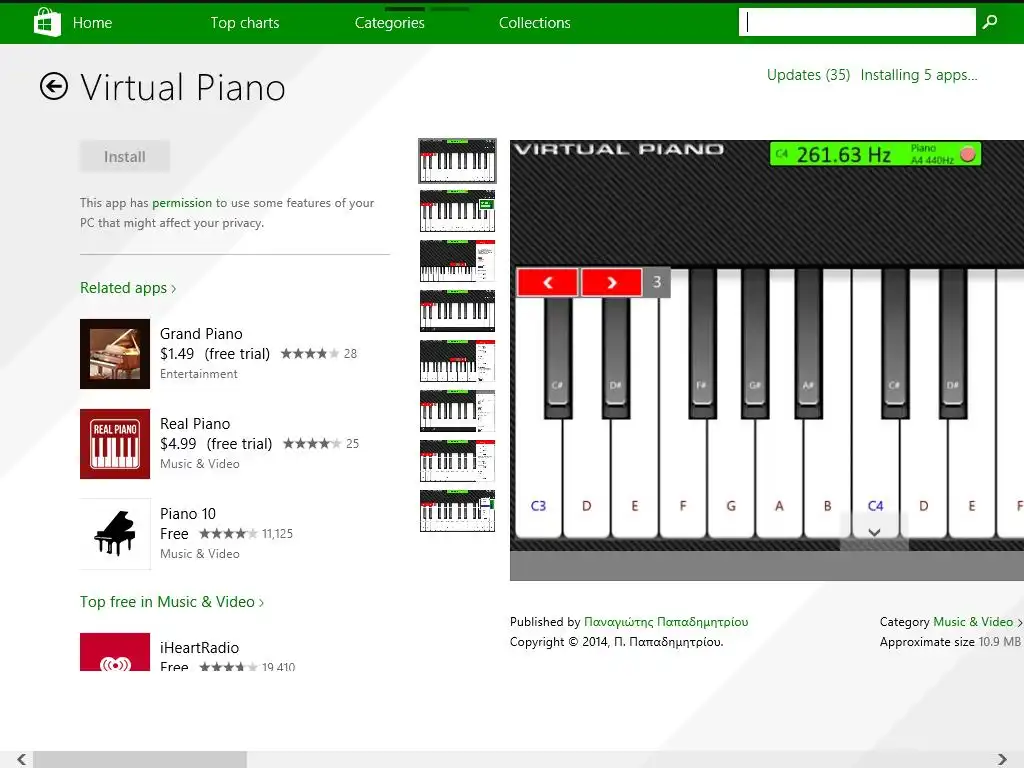The width and height of the screenshot is (1024, 768).
Task: Click octave number 3 box
Action: pyautogui.click(x=657, y=282)
